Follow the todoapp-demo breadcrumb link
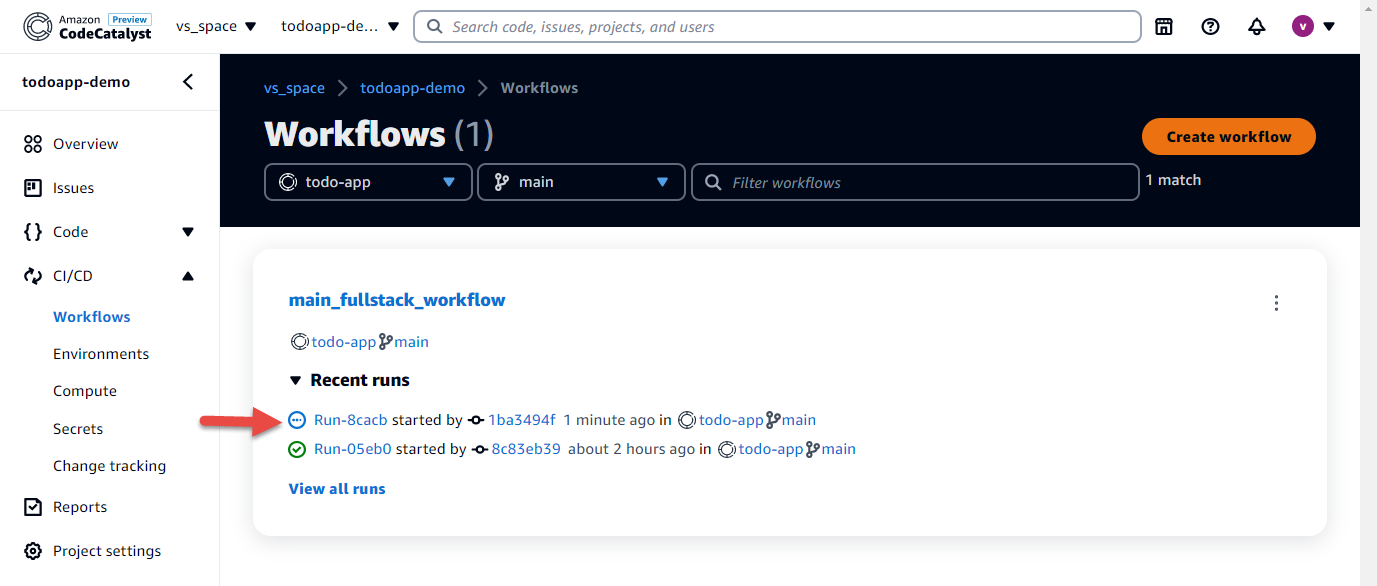This screenshot has height=586, width=1377. 412,88
